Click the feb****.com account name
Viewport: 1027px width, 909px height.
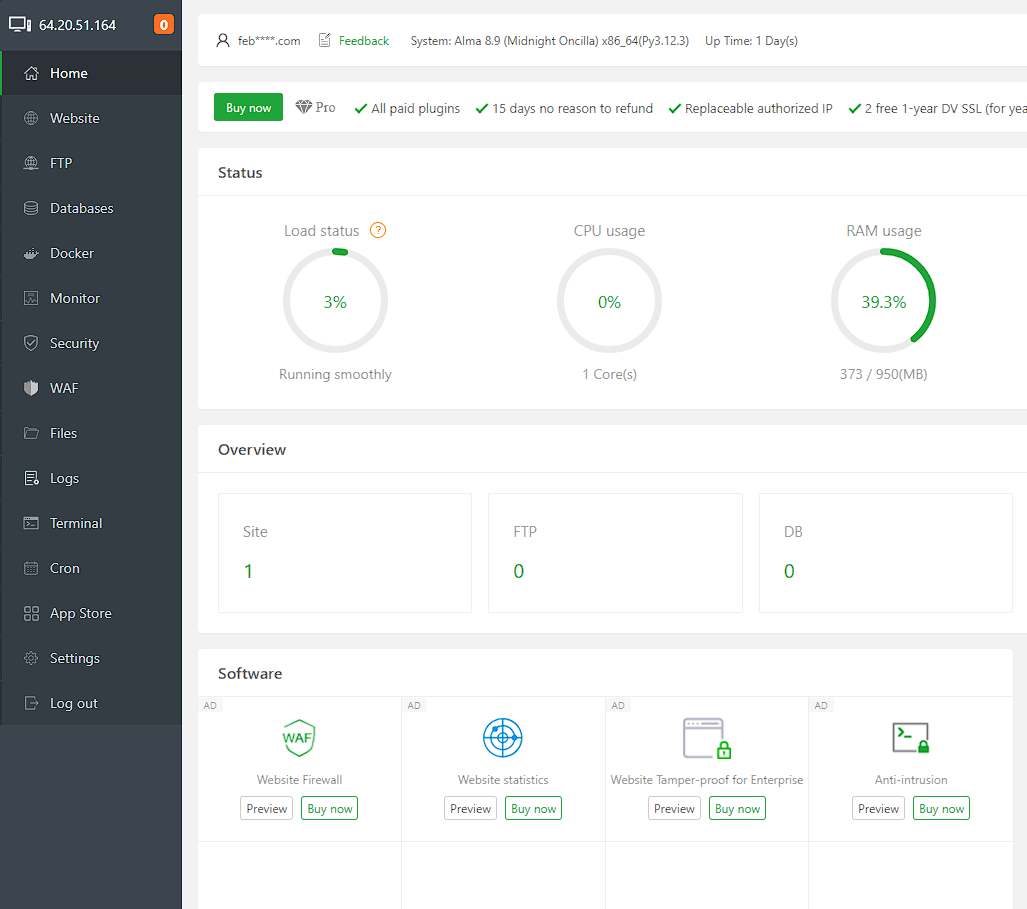269,41
